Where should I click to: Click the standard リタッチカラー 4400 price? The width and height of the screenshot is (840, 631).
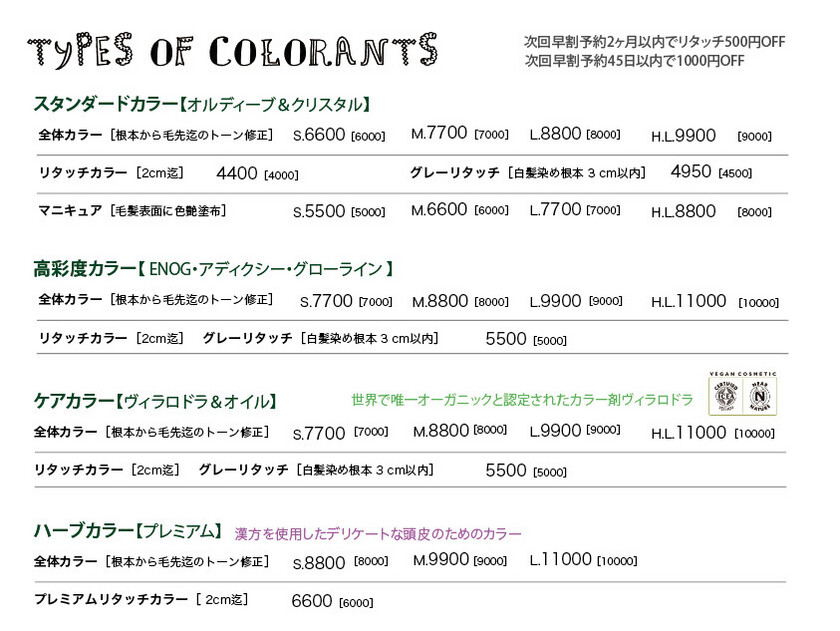pos(237,172)
